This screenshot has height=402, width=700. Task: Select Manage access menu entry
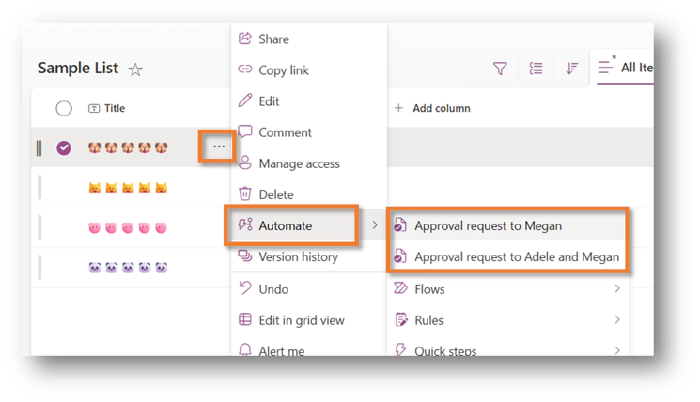tap(298, 163)
